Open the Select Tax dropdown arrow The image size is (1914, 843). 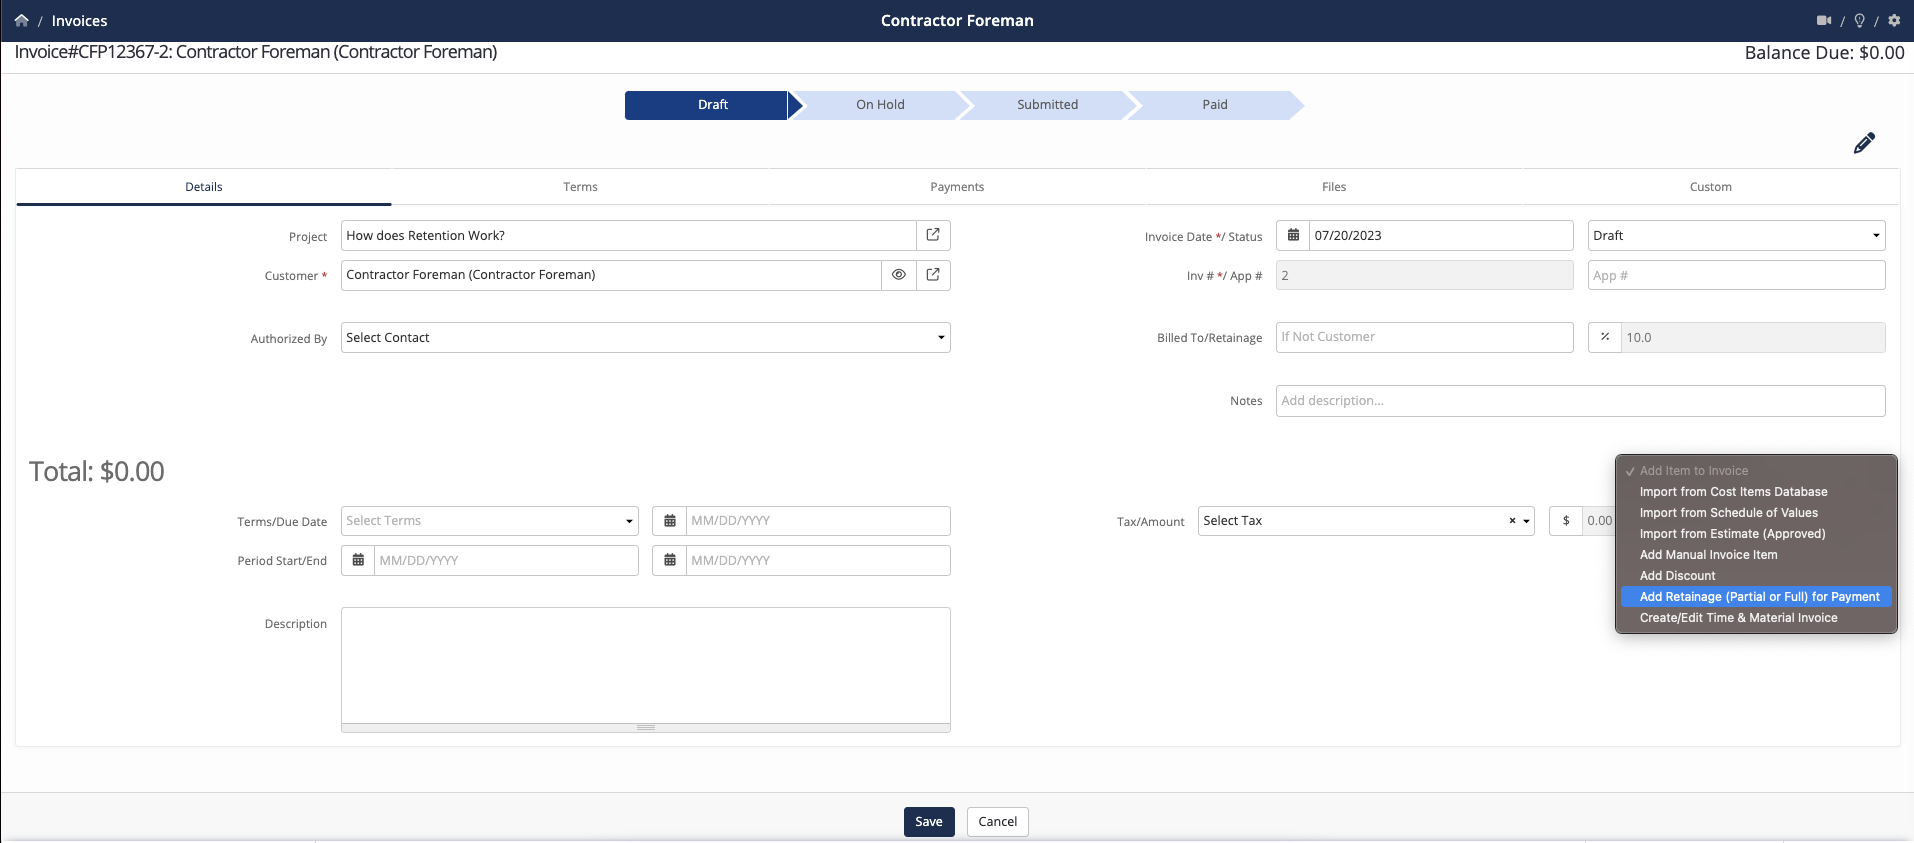point(1526,521)
